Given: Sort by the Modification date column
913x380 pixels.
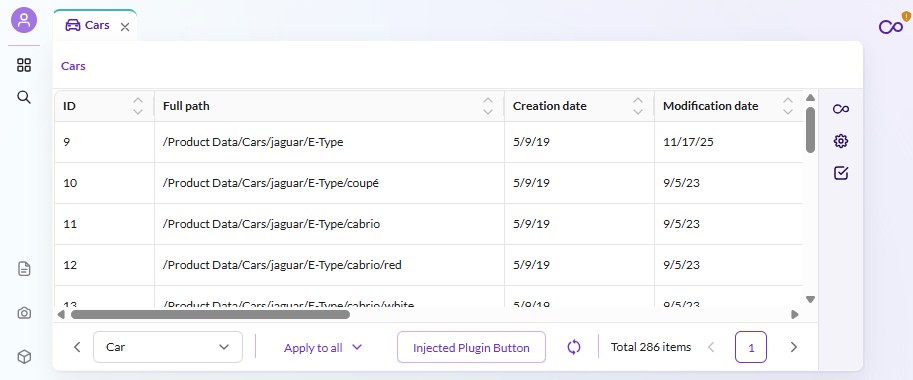Looking at the screenshot, I should pos(788,106).
